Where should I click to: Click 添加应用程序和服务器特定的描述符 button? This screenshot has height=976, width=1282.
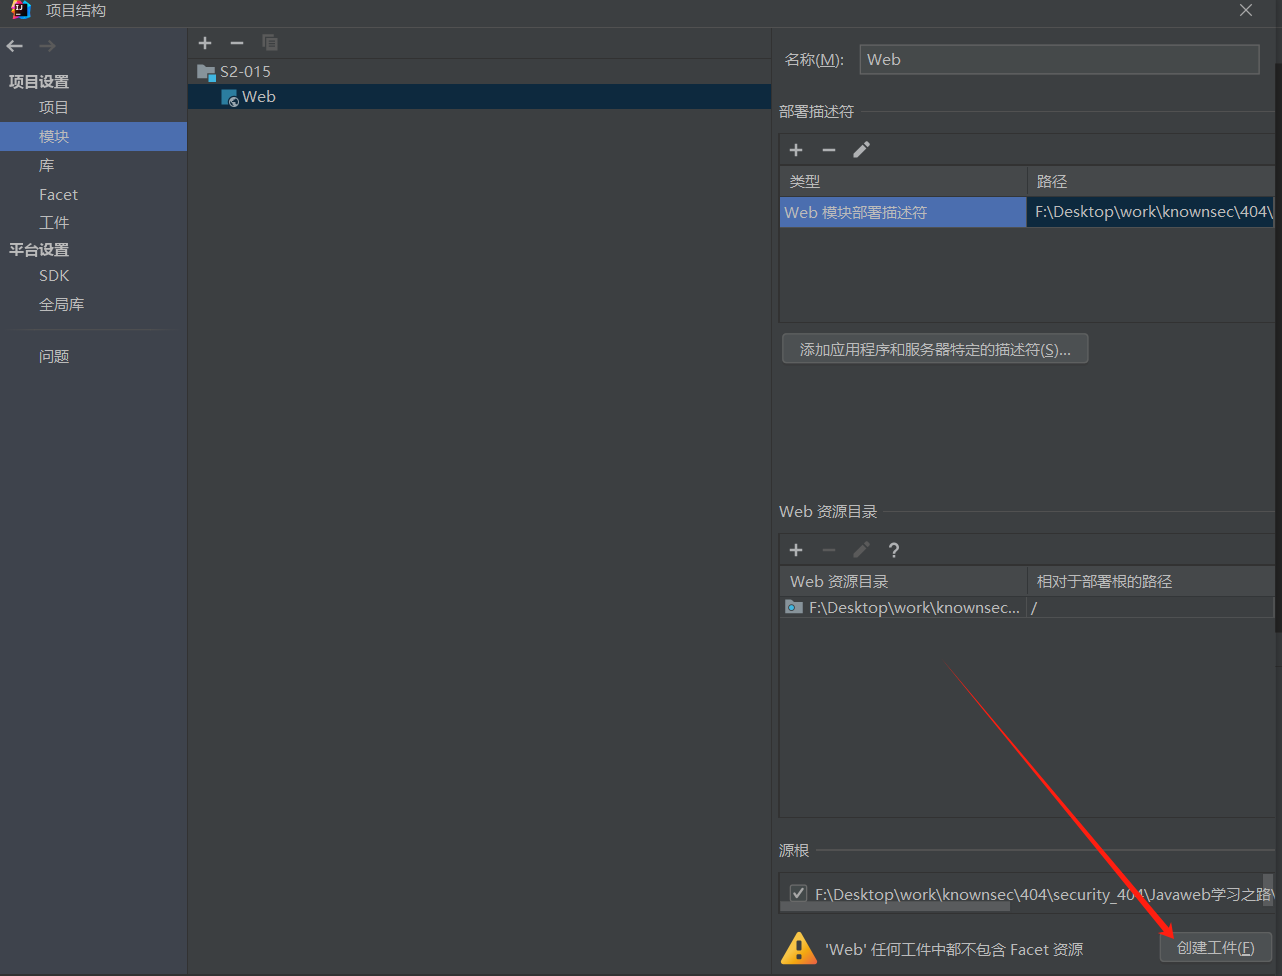(935, 349)
